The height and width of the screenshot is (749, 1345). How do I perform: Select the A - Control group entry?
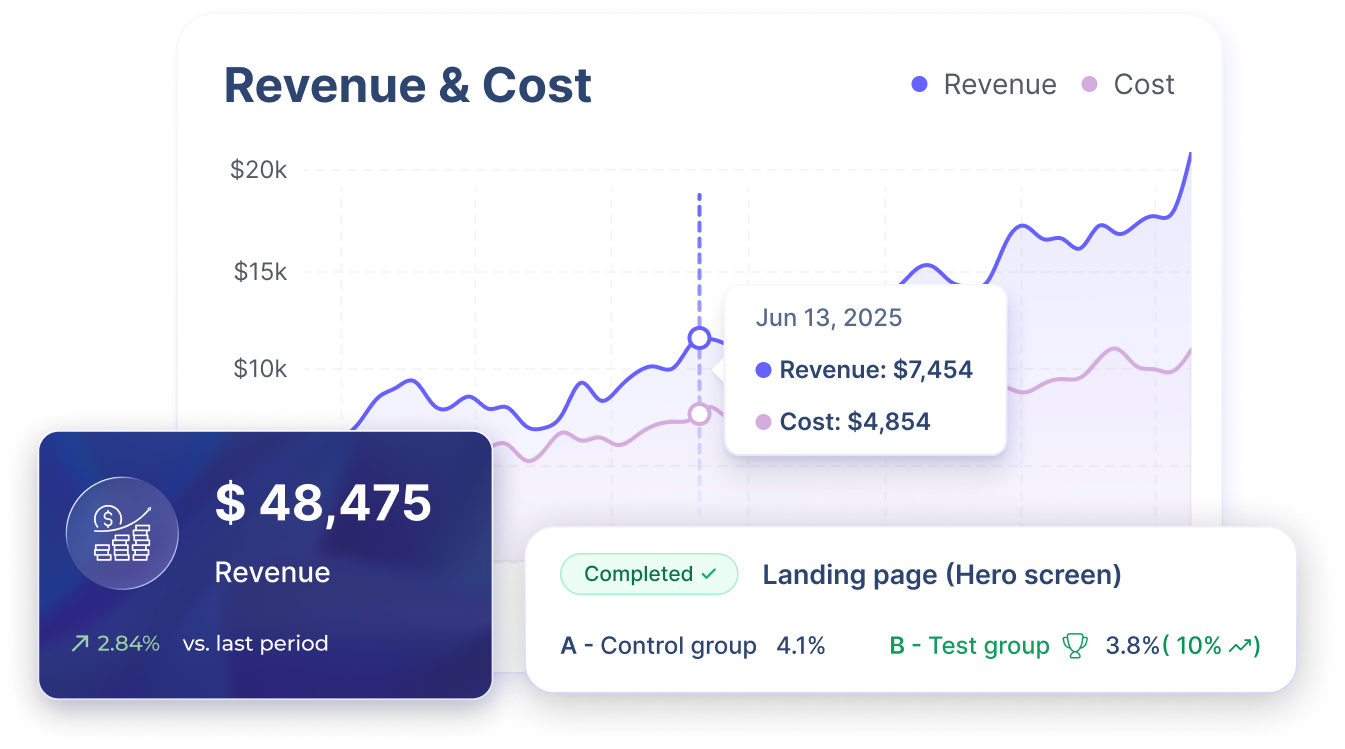tap(660, 645)
